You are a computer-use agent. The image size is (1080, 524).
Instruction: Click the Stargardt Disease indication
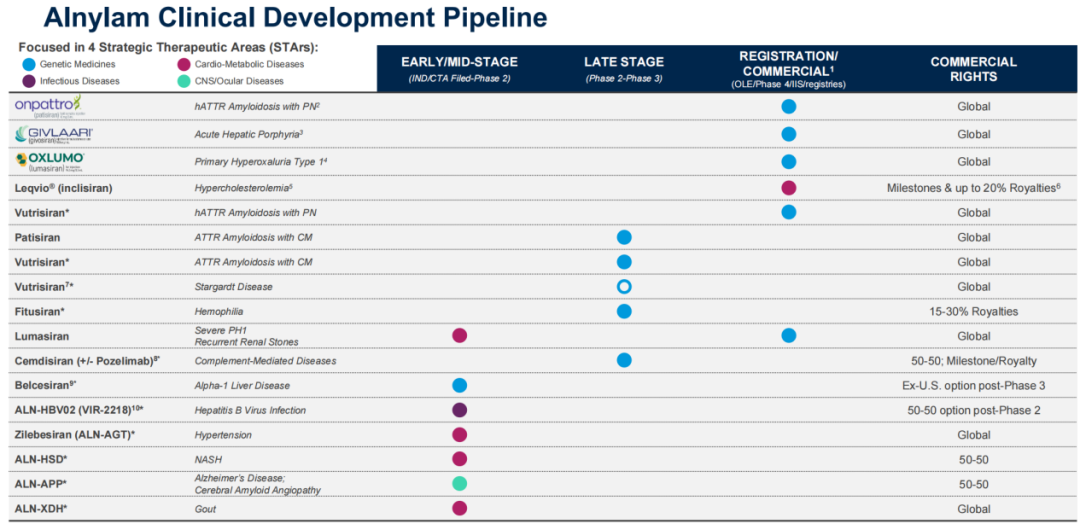(x=232, y=286)
